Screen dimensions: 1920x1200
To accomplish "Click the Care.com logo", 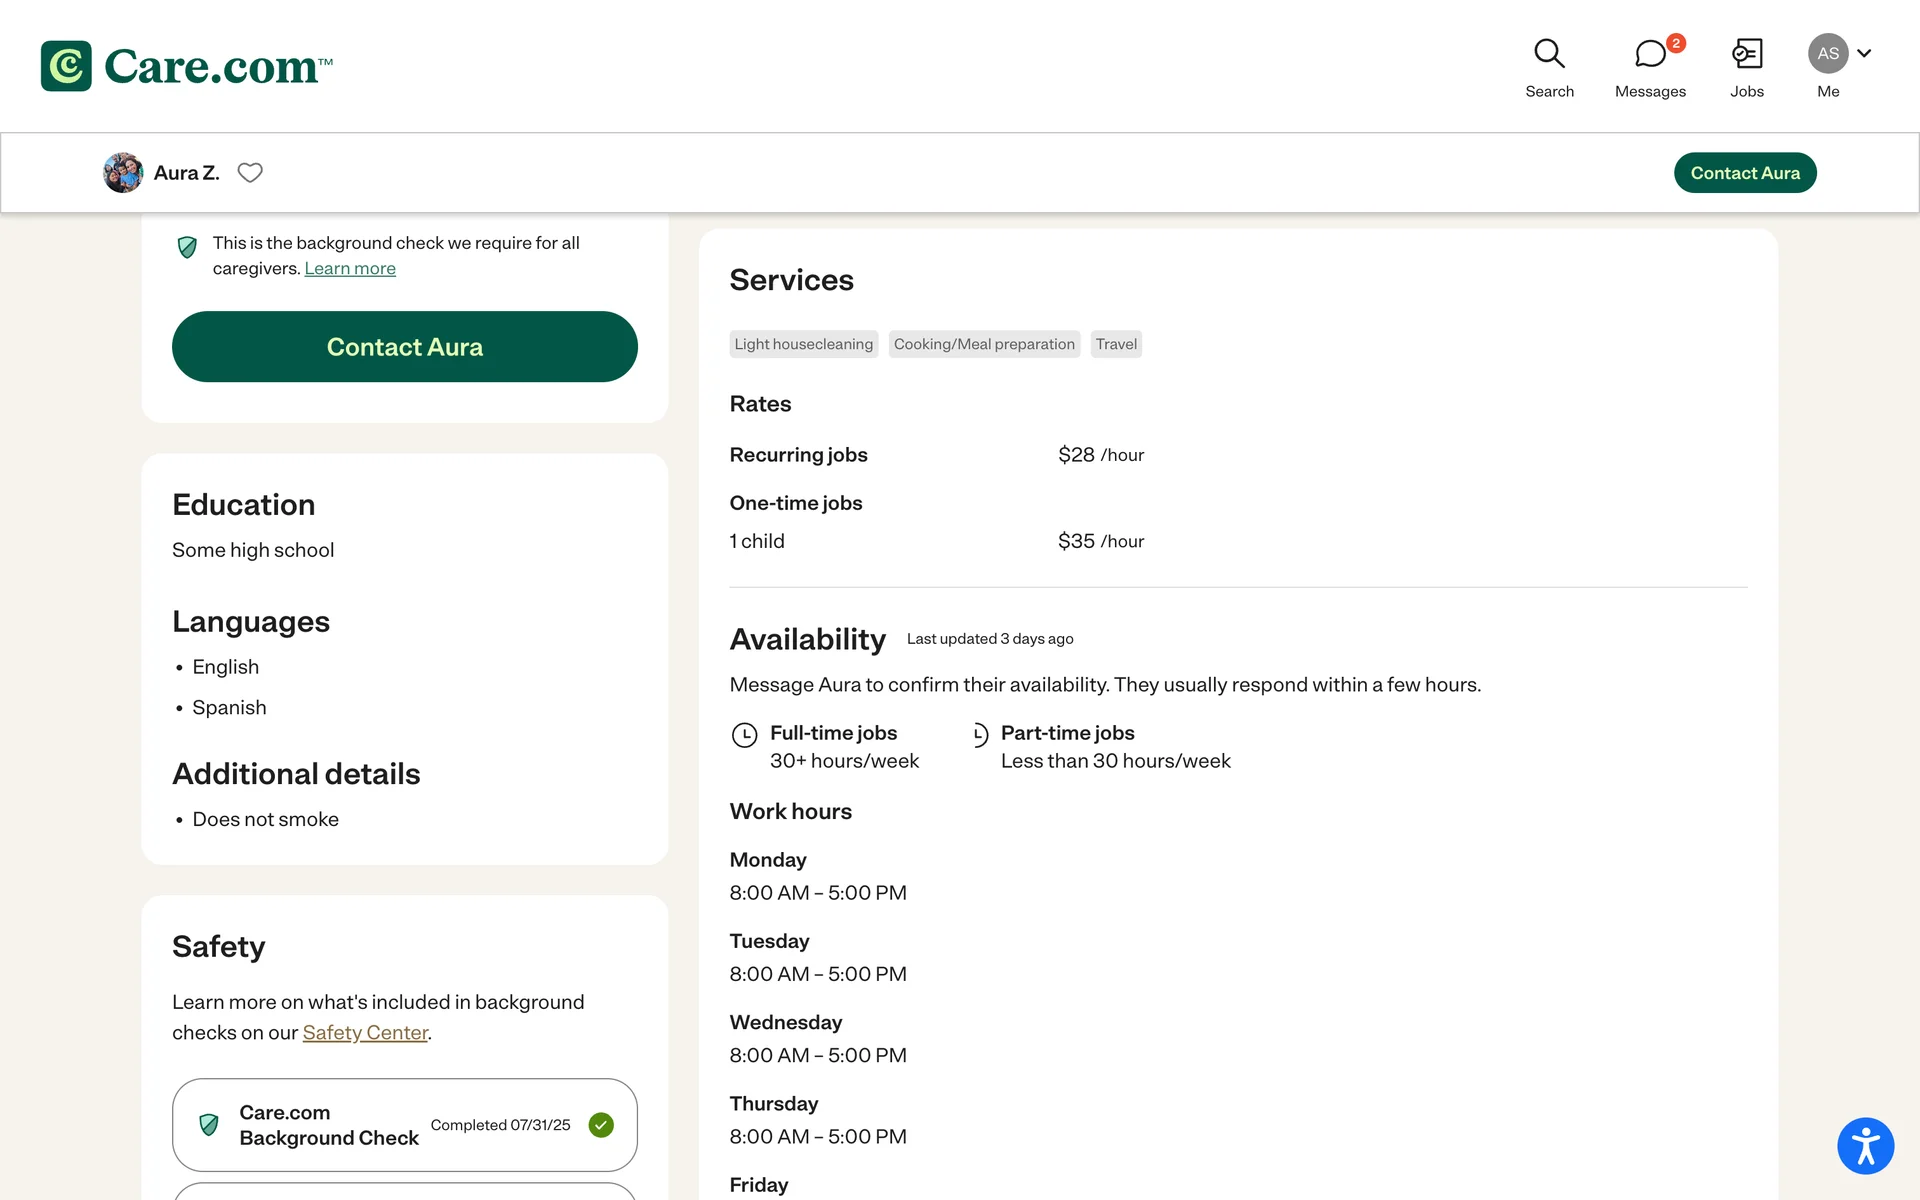I will pos(187,66).
